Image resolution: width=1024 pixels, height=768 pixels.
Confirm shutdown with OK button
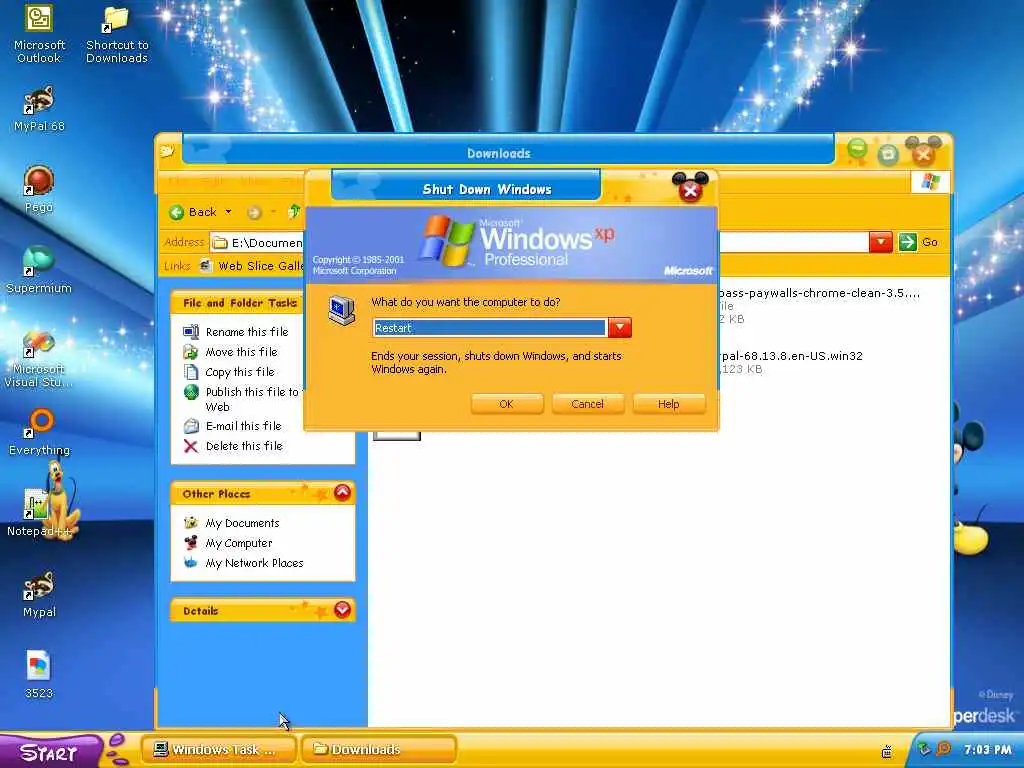[506, 404]
